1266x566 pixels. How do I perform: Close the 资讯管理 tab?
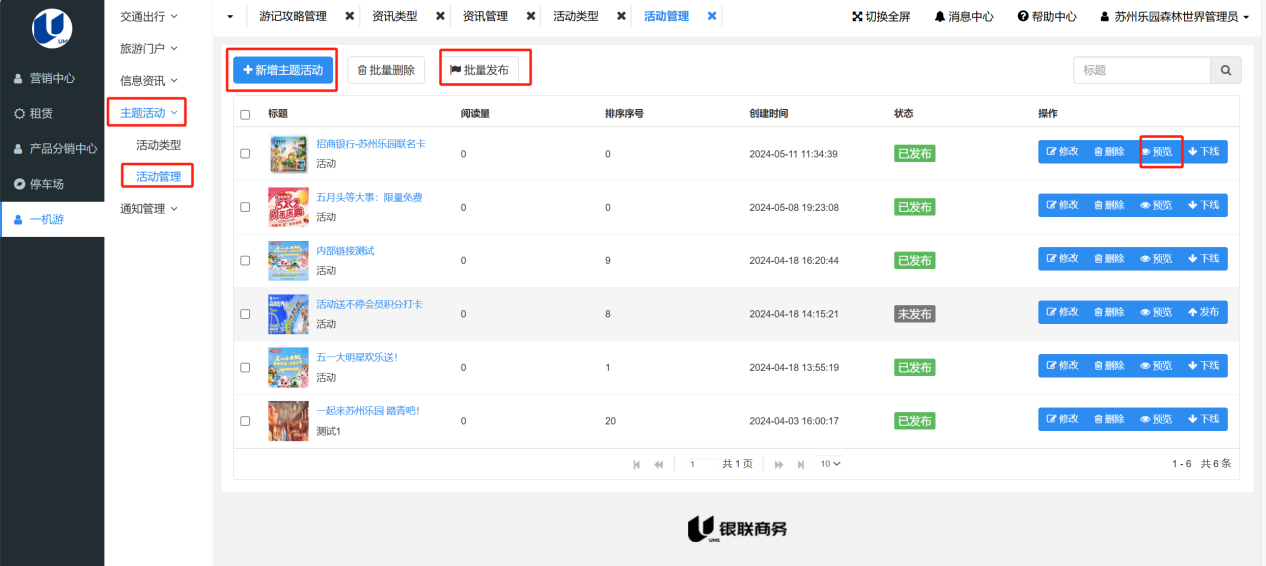click(531, 17)
